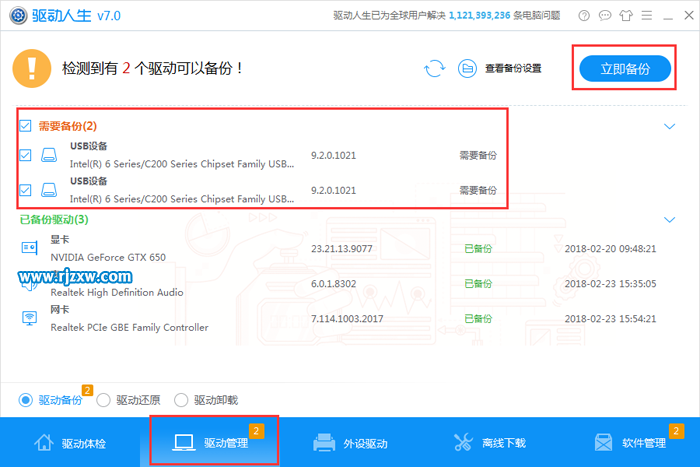This screenshot has height=467, width=700.
Task: Click 已备份 status of 显卡 row
Action: pyautogui.click(x=478, y=249)
